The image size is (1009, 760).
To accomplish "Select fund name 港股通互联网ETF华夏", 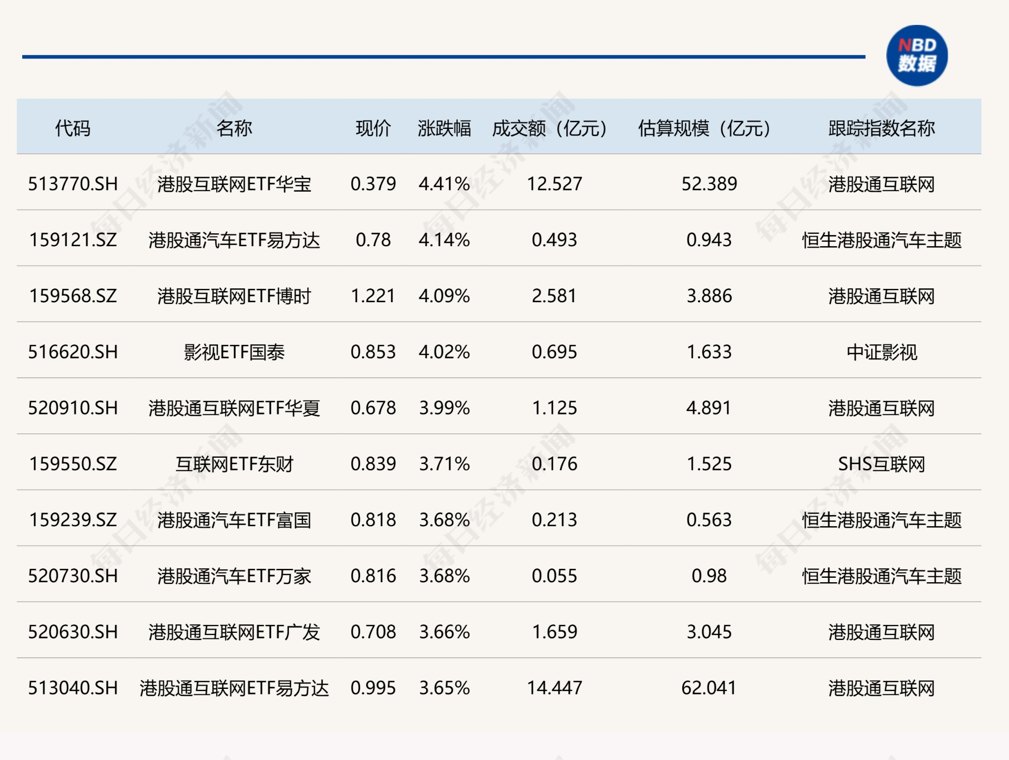I will [234, 408].
